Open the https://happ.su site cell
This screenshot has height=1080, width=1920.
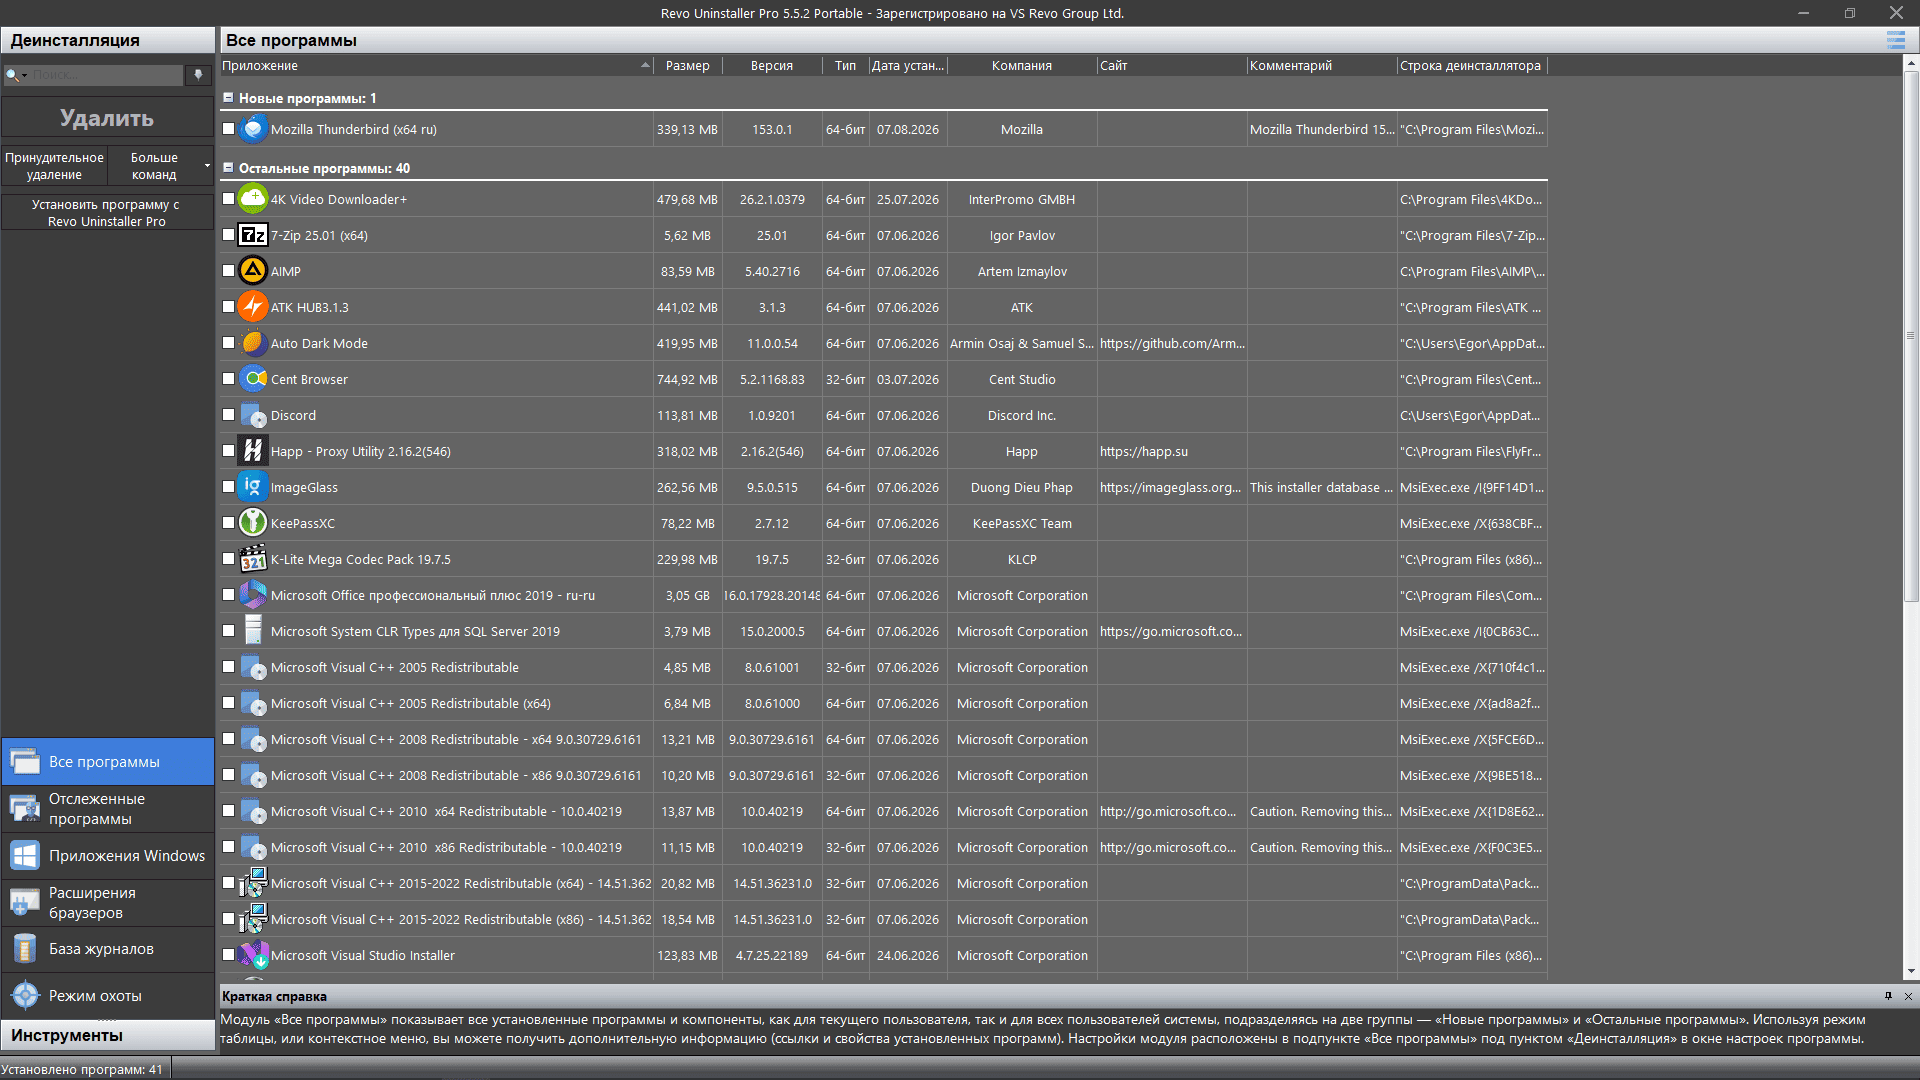(1171, 451)
